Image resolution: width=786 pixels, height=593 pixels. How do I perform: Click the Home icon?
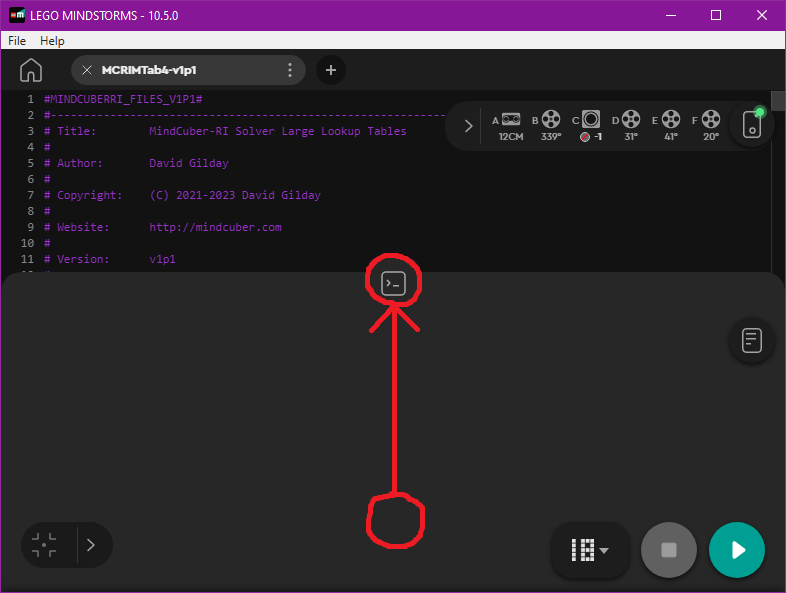pos(31,70)
